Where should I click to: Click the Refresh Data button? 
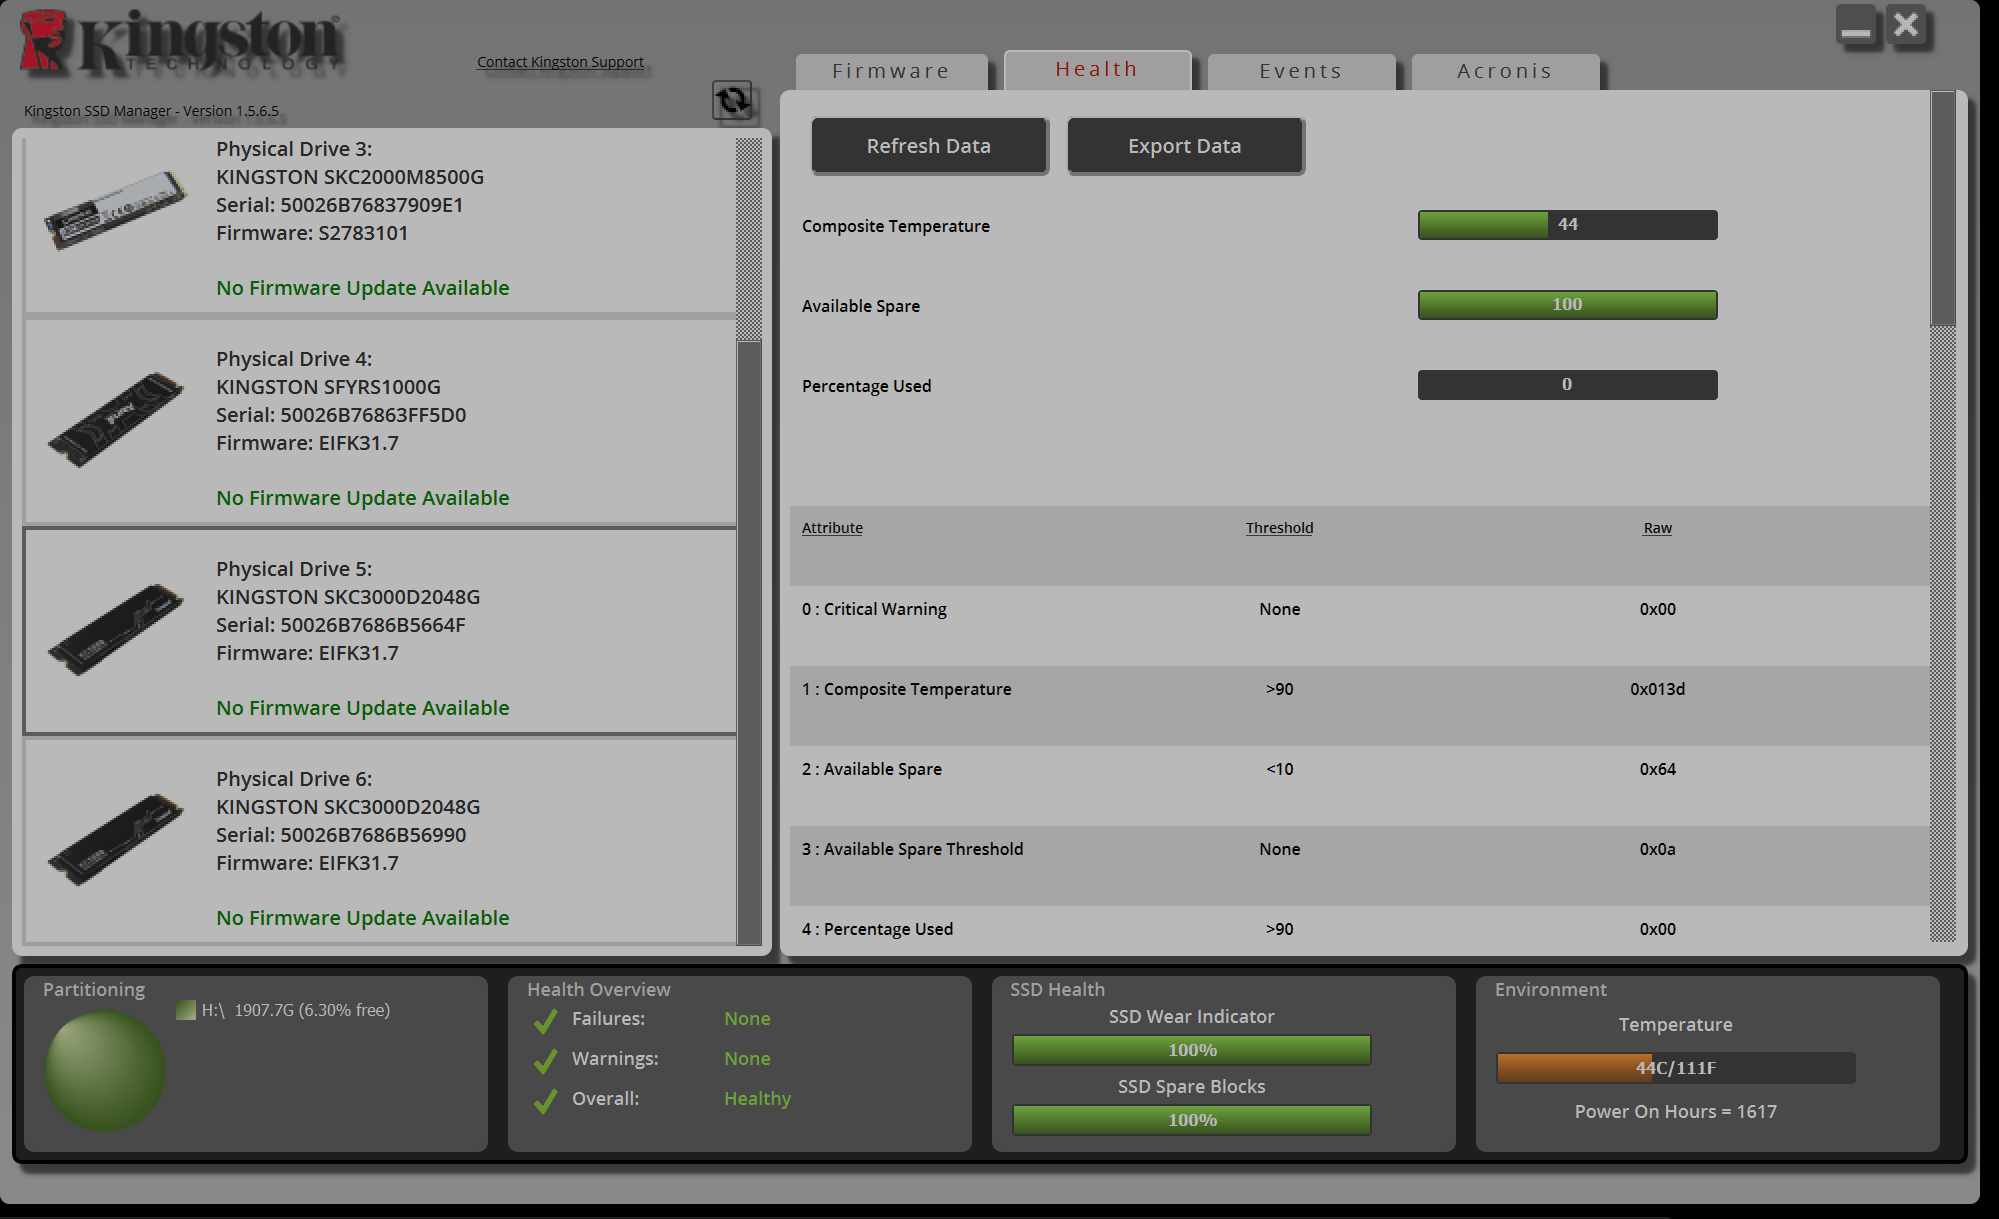pos(929,146)
